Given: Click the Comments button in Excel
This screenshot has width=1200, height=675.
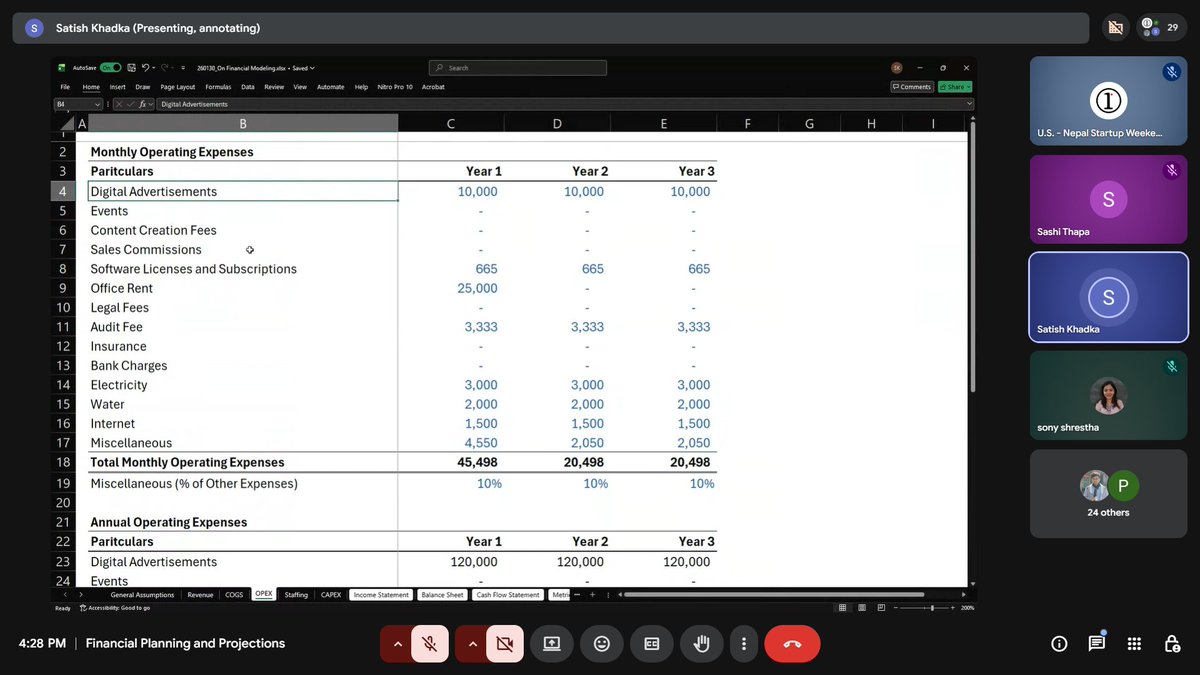Looking at the screenshot, I should (912, 87).
